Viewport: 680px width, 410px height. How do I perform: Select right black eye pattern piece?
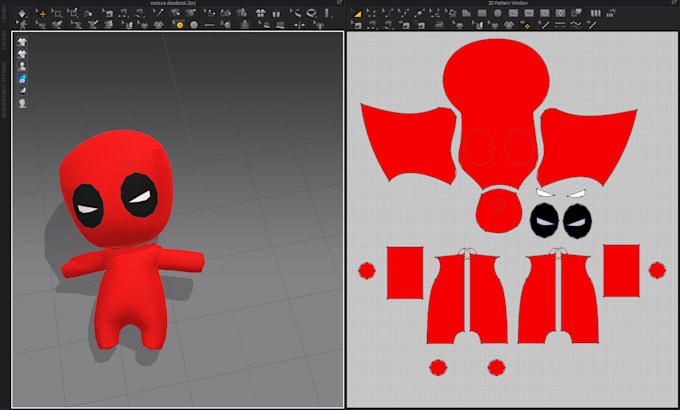point(577,221)
